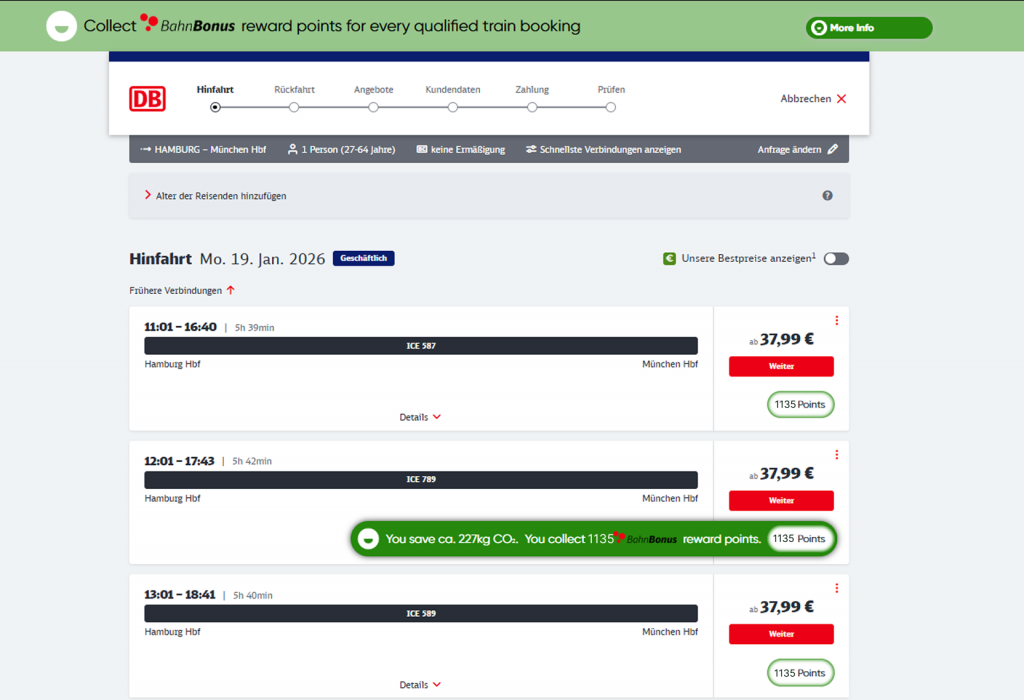
Task: Click Schnellste Verbindungen anzeigen filter
Action: click(603, 150)
